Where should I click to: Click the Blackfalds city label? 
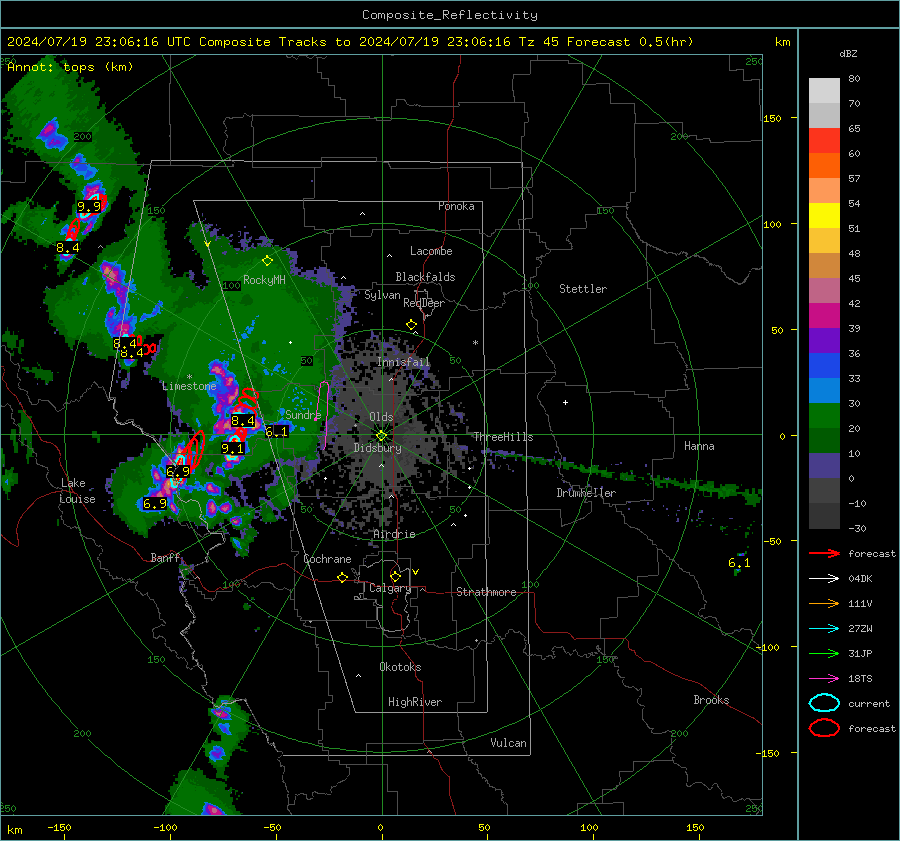click(425, 277)
